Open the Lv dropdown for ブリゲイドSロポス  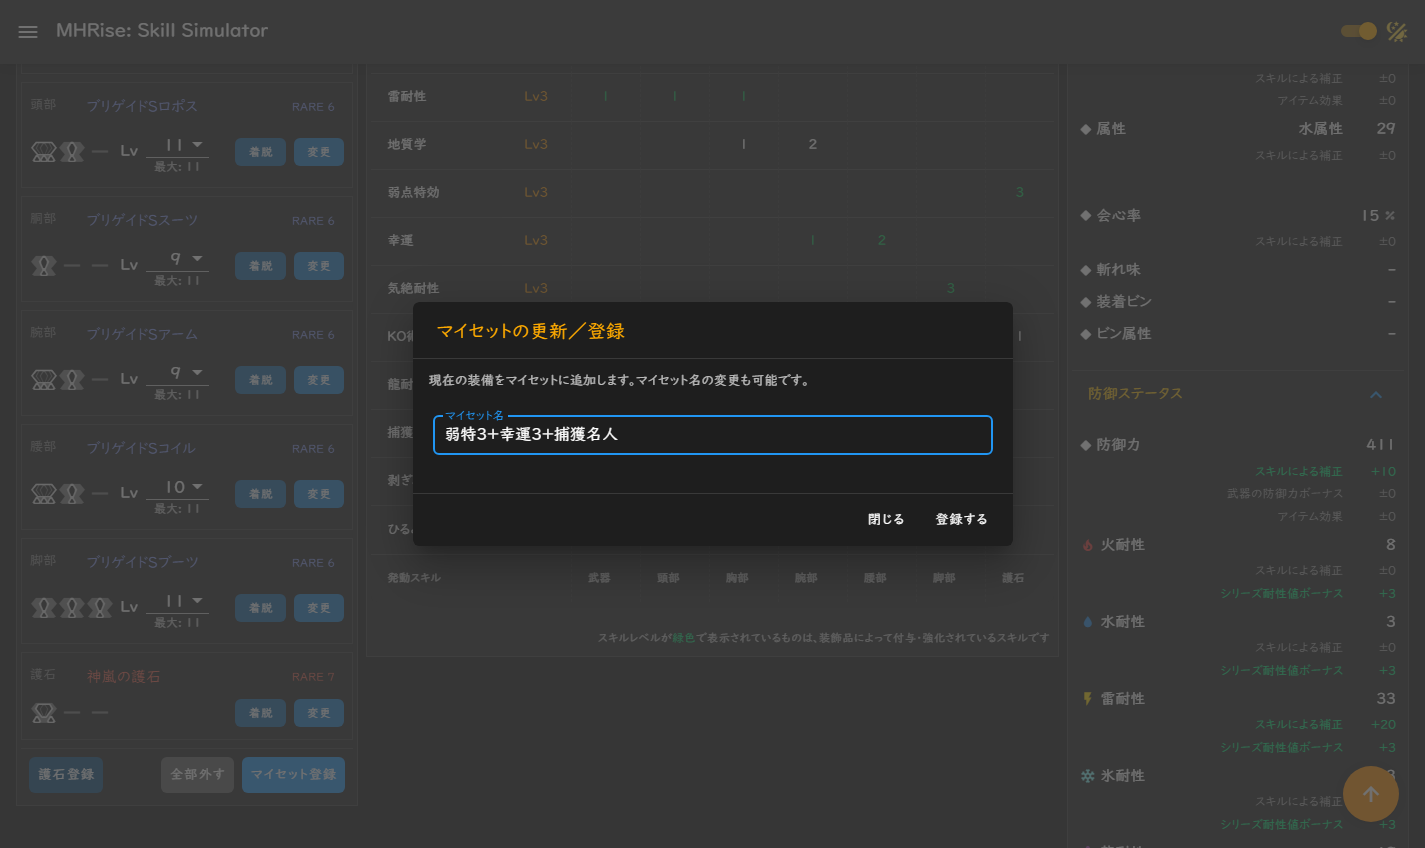[178, 145]
